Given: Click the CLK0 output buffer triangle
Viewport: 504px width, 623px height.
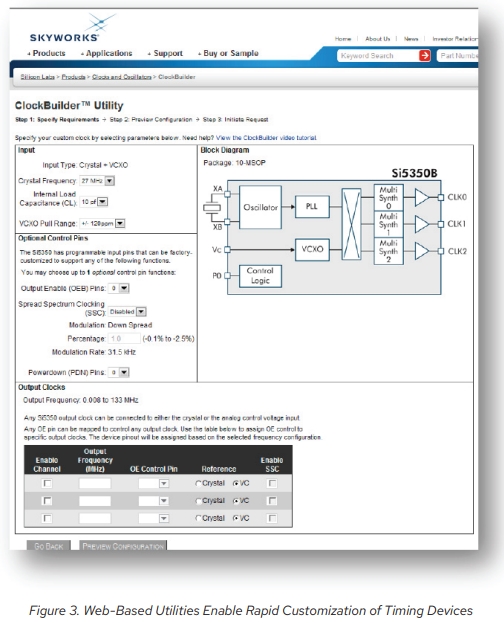Looking at the screenshot, I should tap(422, 197).
